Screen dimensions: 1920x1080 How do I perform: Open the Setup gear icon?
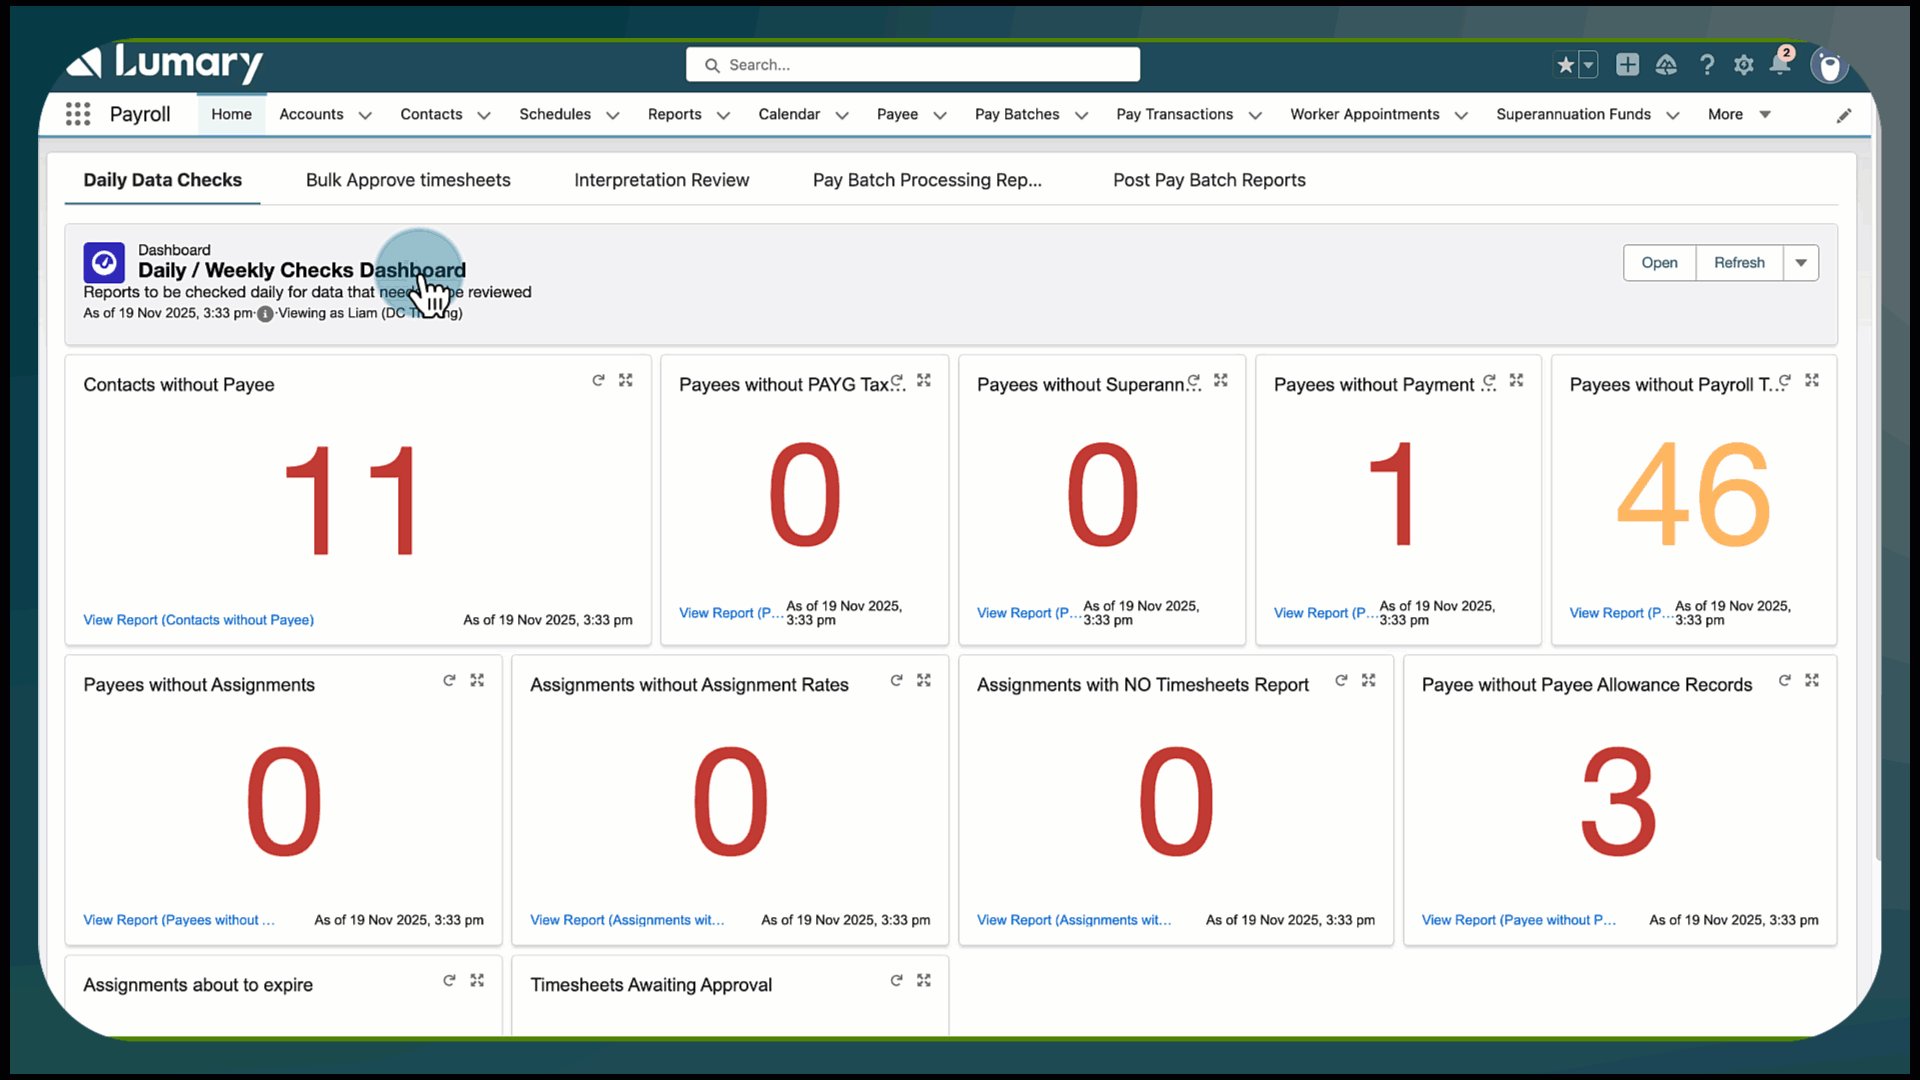(1744, 65)
